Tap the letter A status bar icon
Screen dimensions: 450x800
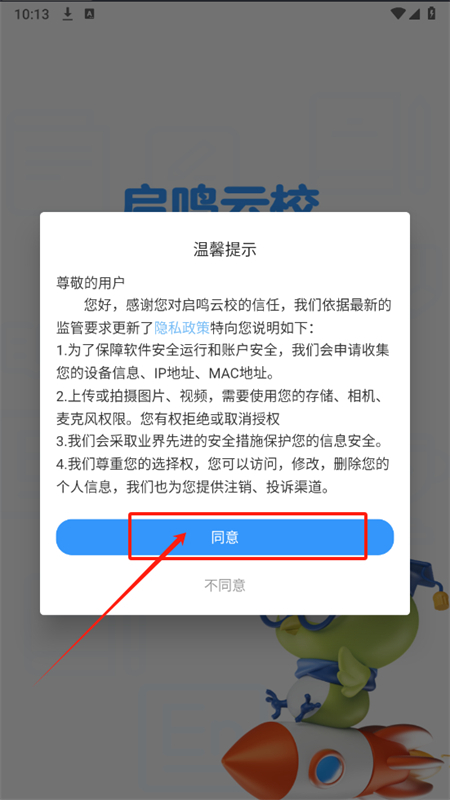coord(89,14)
